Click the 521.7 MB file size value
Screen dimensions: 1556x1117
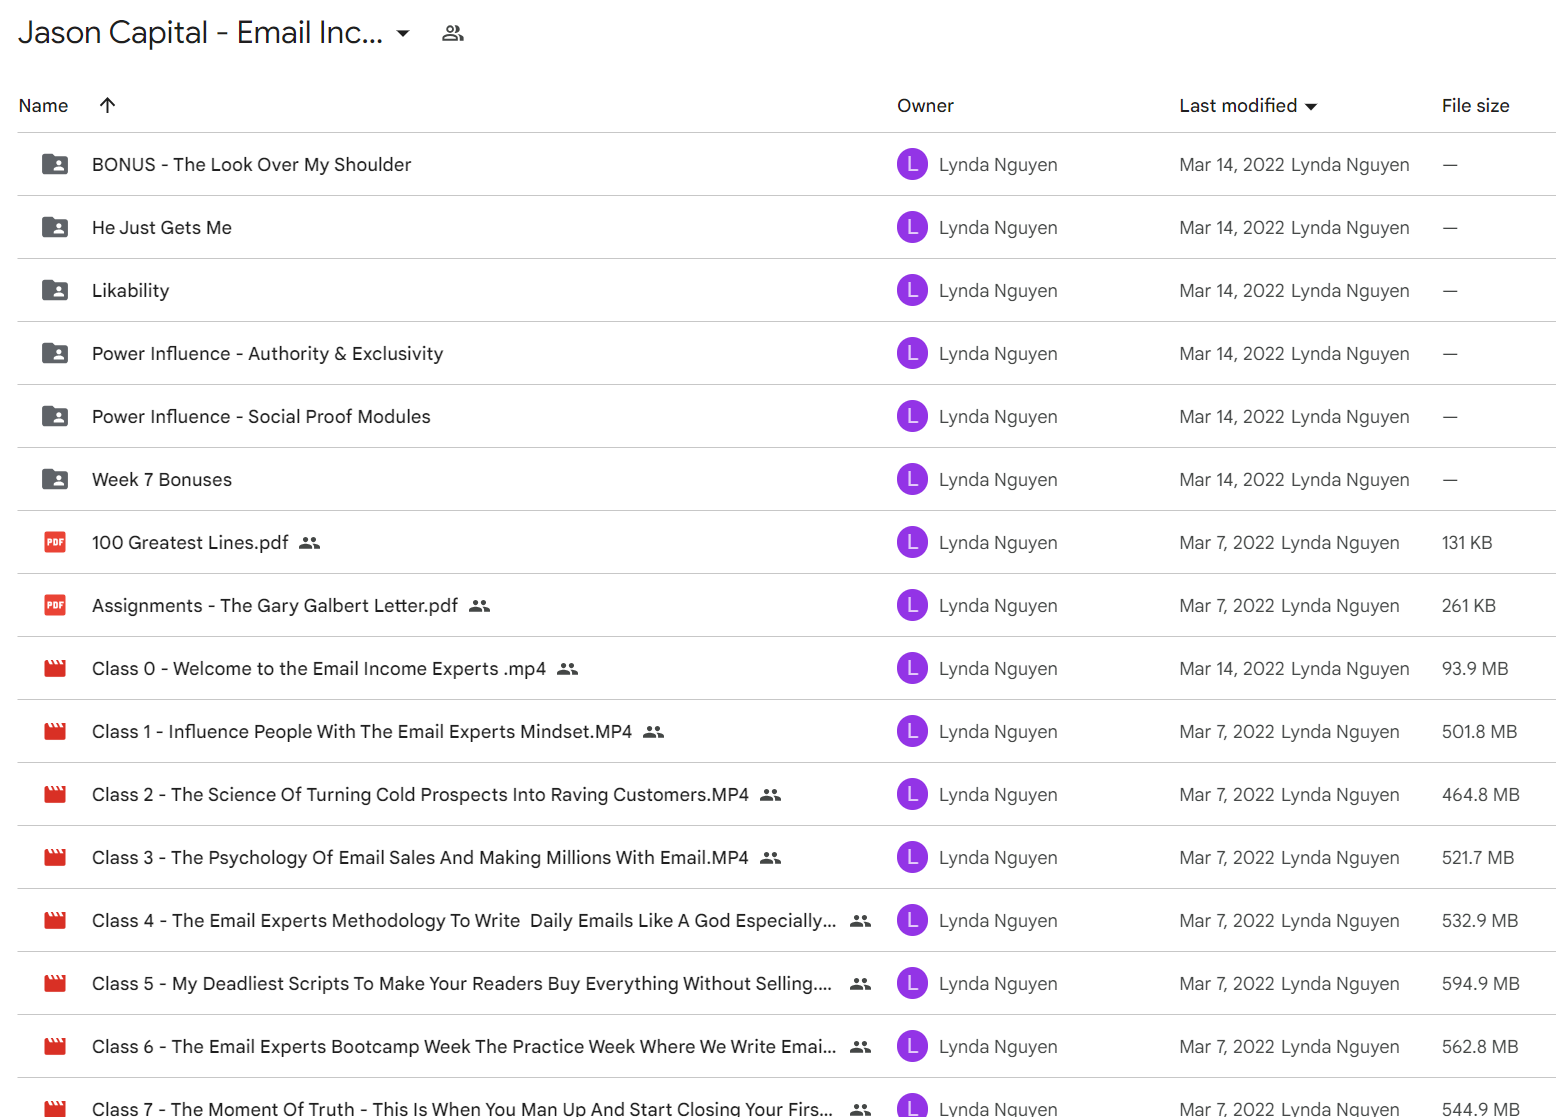click(x=1478, y=857)
